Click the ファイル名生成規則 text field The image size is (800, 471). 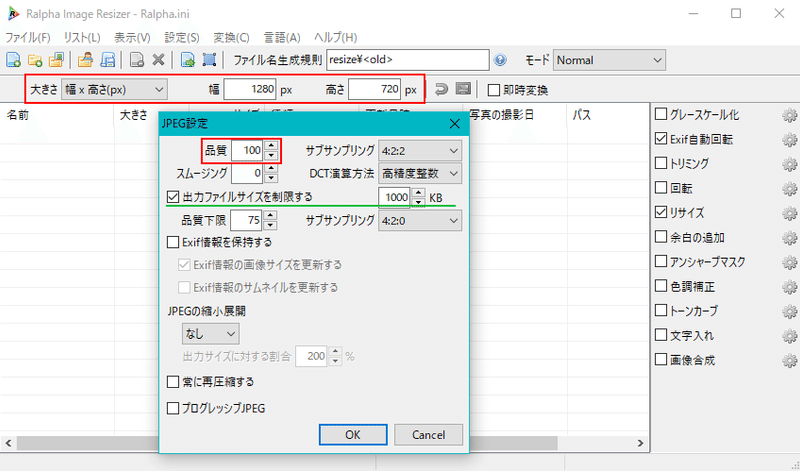pos(408,60)
